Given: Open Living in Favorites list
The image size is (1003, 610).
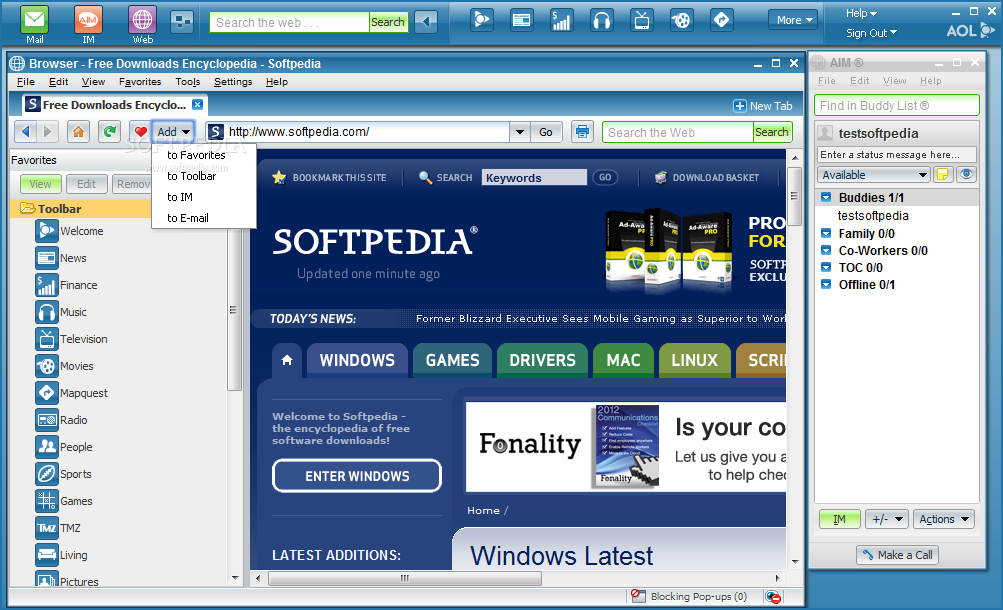Looking at the screenshot, I should (61, 554).
